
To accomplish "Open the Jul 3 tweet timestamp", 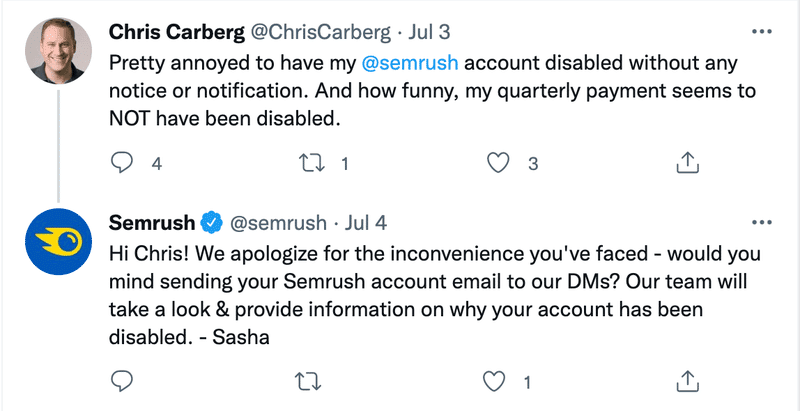I will [430, 32].
